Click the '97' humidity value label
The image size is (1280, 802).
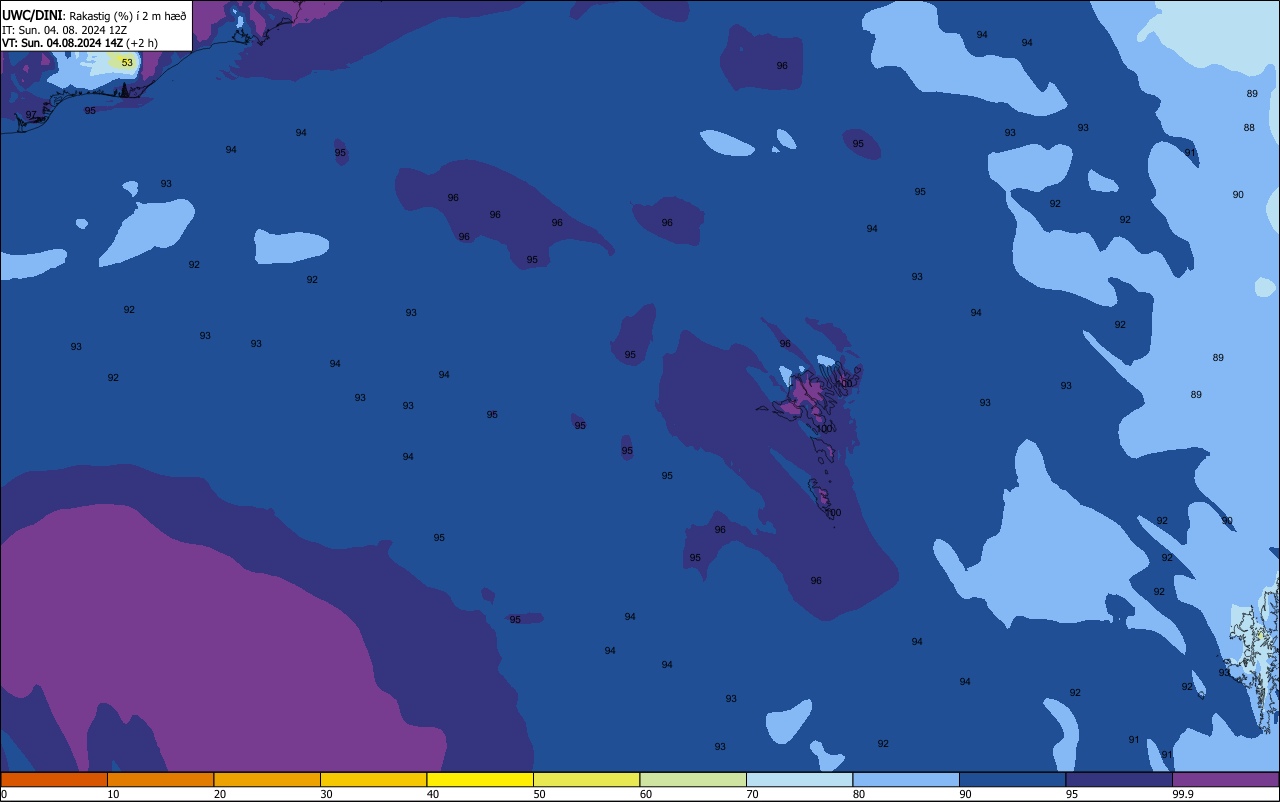coord(31,115)
